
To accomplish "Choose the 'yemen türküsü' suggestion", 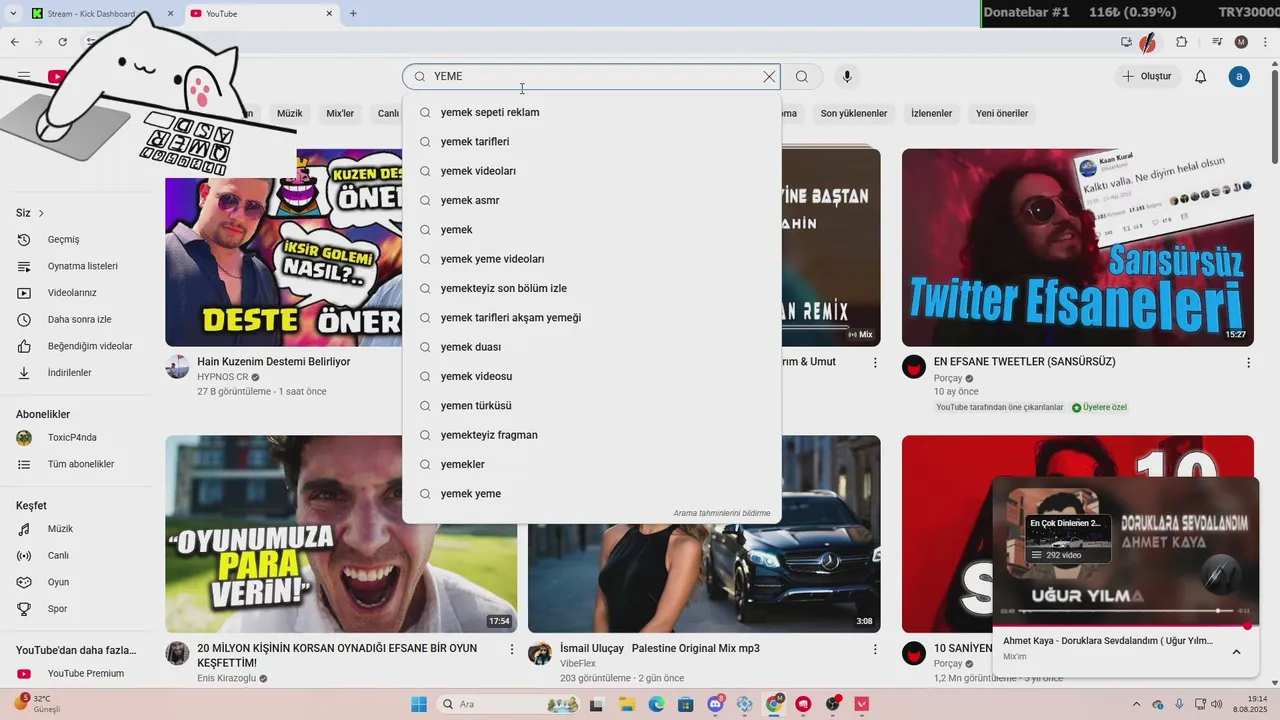I will pyautogui.click(x=592, y=406).
